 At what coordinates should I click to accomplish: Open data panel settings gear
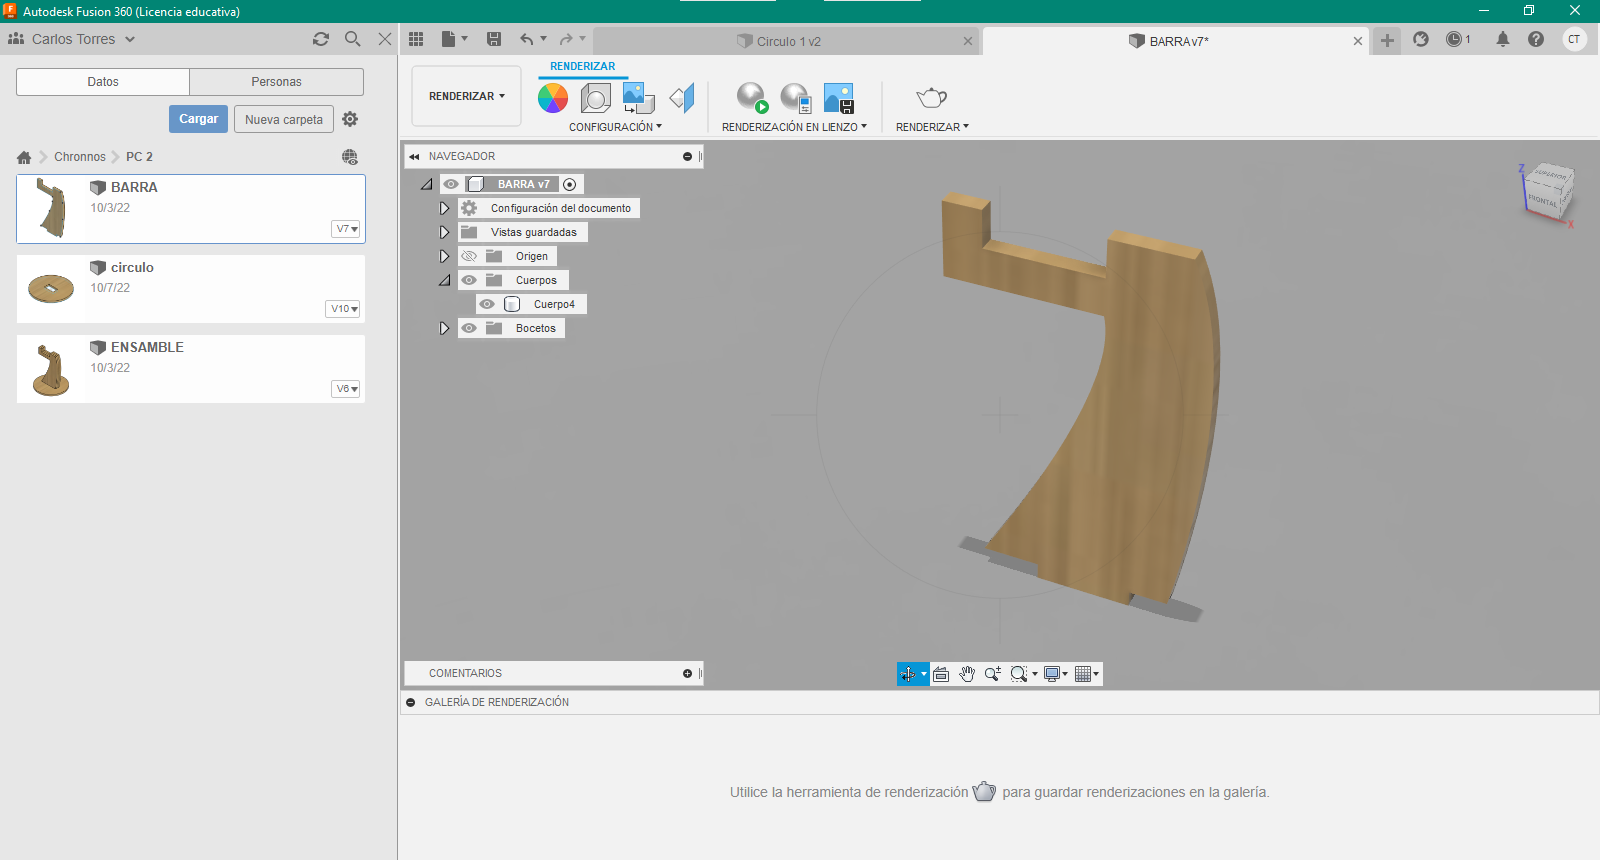click(x=350, y=119)
